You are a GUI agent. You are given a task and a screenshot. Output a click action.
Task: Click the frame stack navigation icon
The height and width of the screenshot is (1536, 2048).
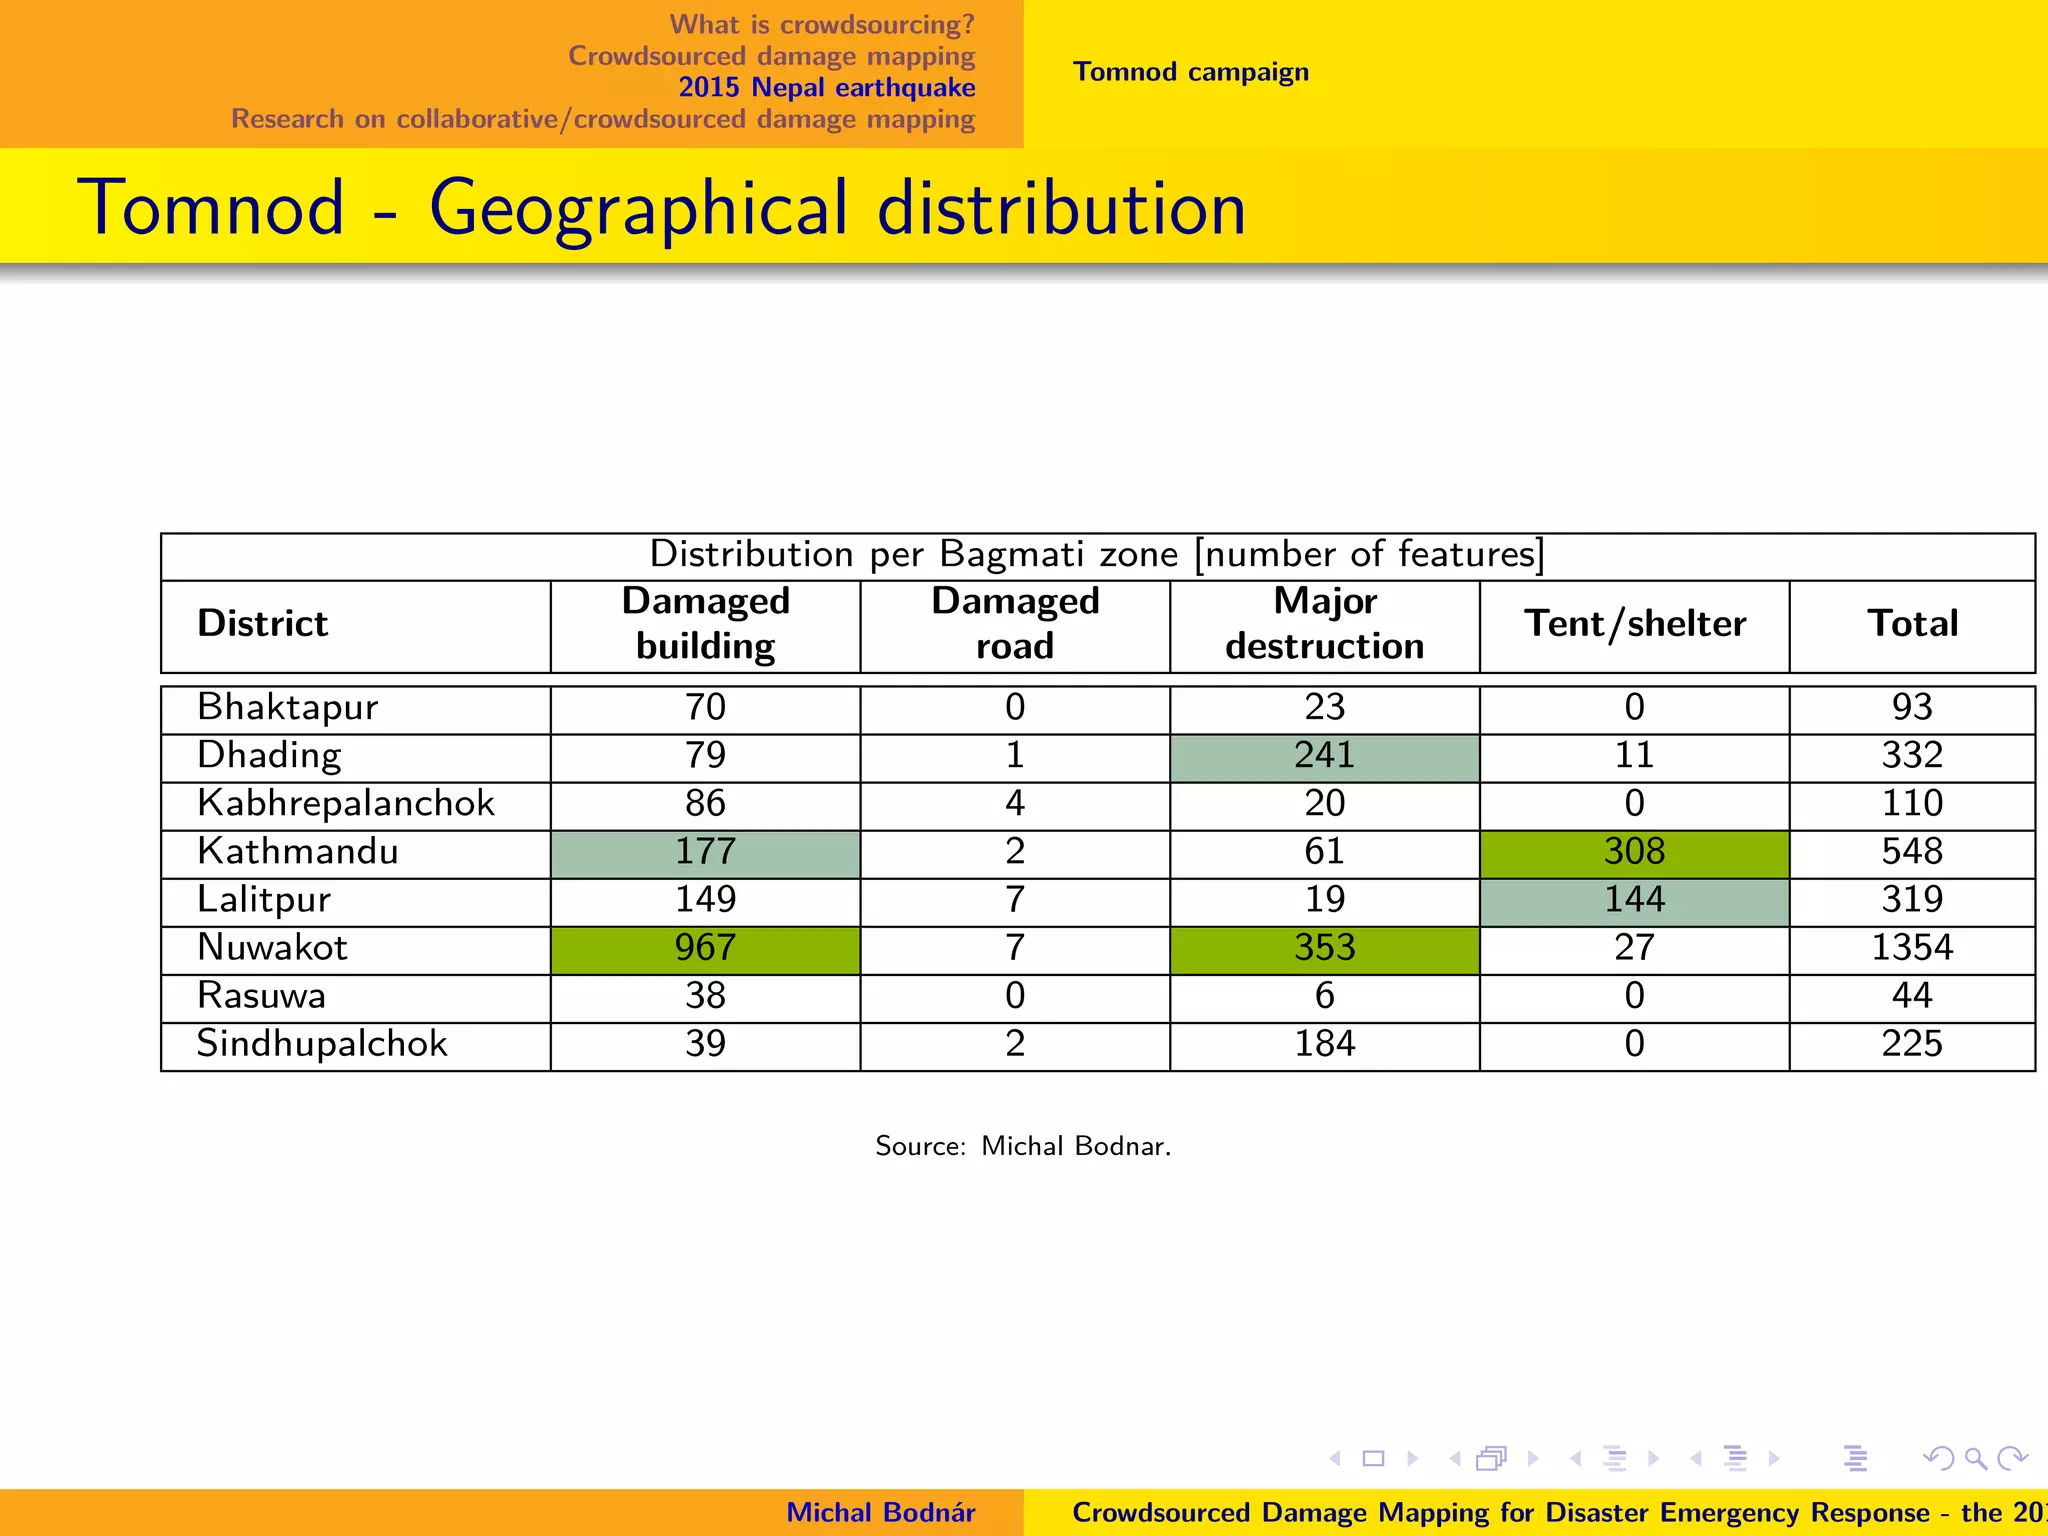[x=1491, y=1459]
